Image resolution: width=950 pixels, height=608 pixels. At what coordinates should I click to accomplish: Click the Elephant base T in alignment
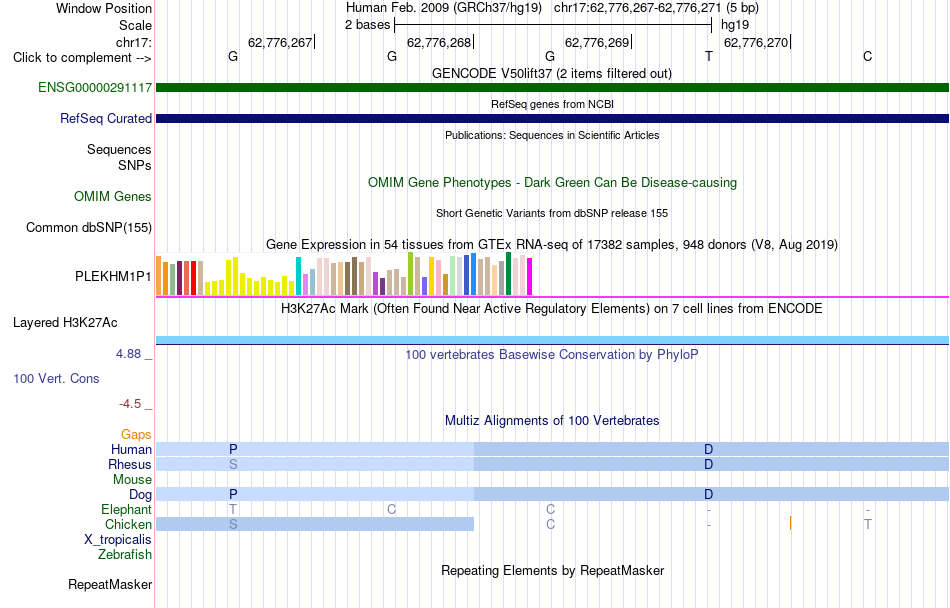(233, 509)
